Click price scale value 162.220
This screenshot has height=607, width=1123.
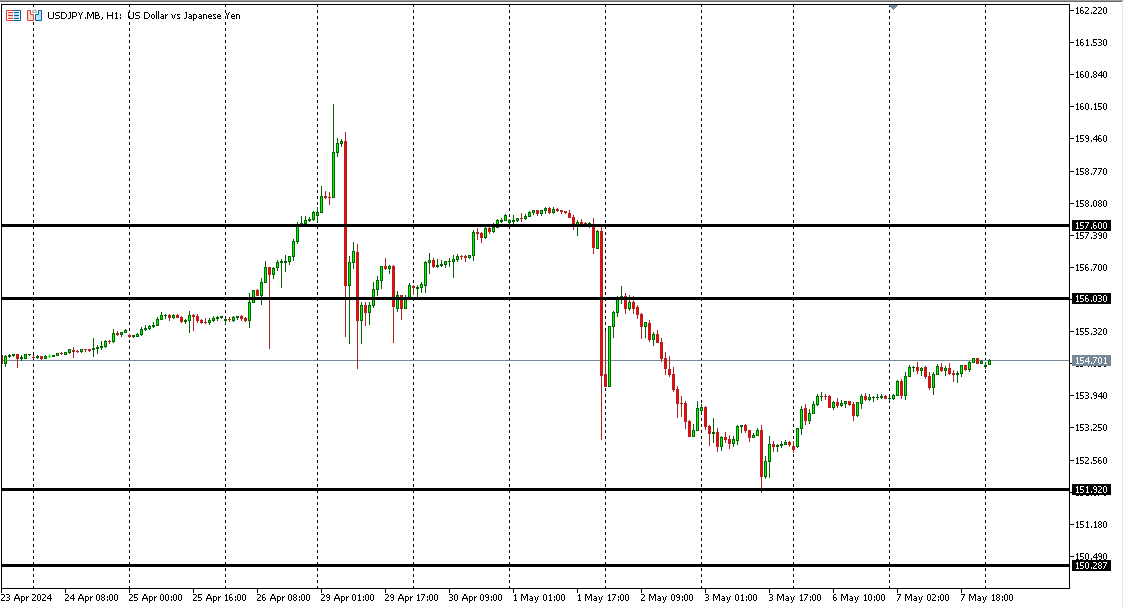click(x=1091, y=11)
